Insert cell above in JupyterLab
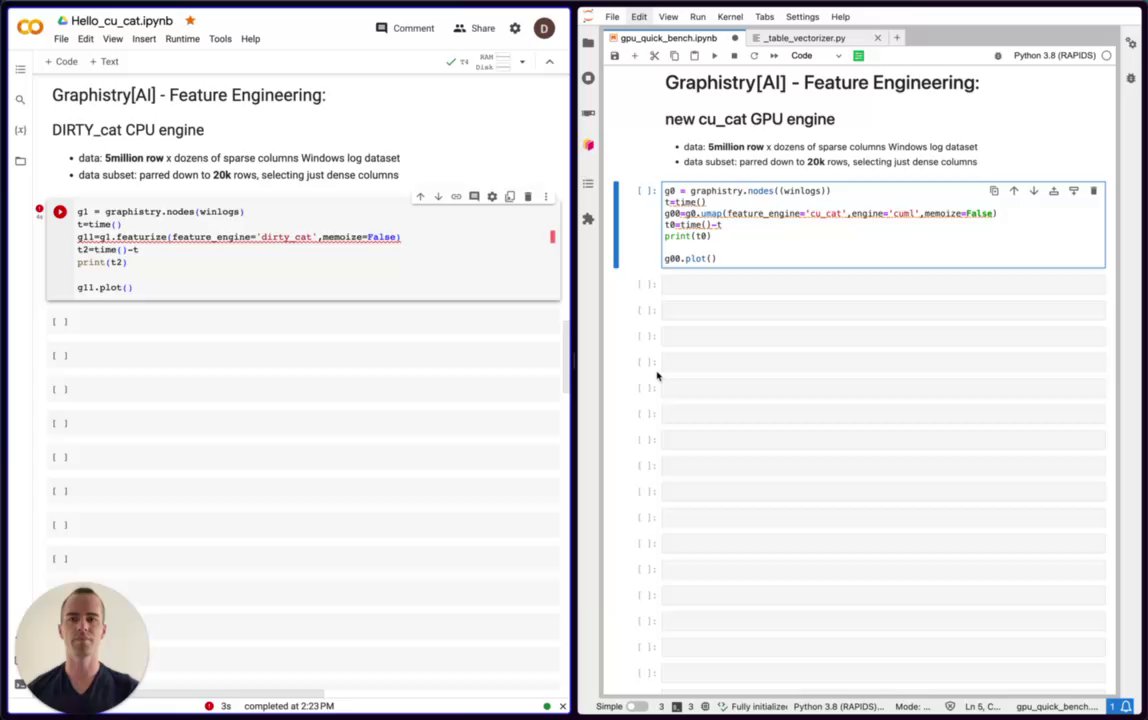The height and width of the screenshot is (720, 1148). click(1054, 191)
